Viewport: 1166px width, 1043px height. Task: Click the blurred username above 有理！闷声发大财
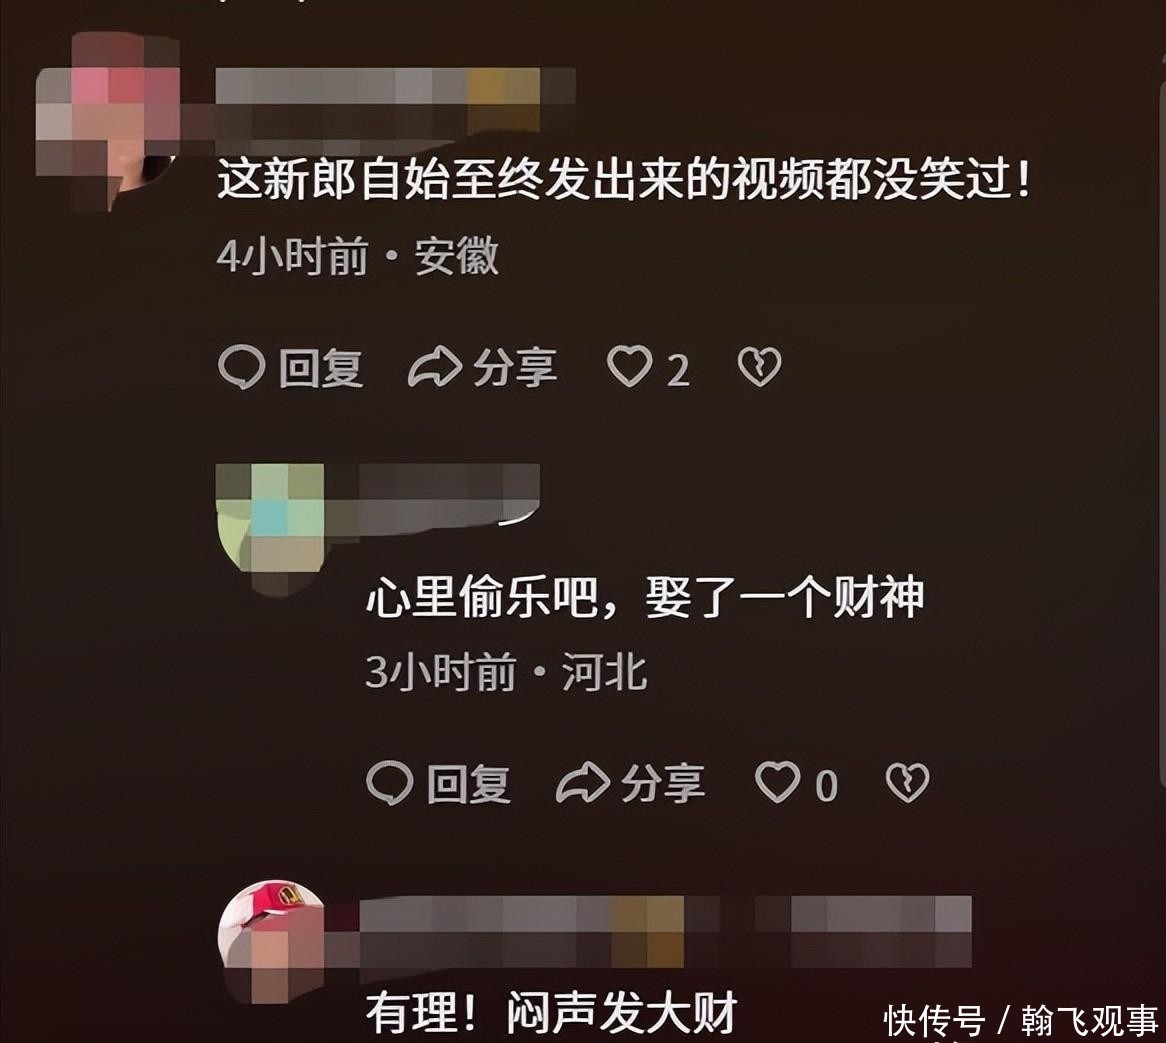click(666, 931)
